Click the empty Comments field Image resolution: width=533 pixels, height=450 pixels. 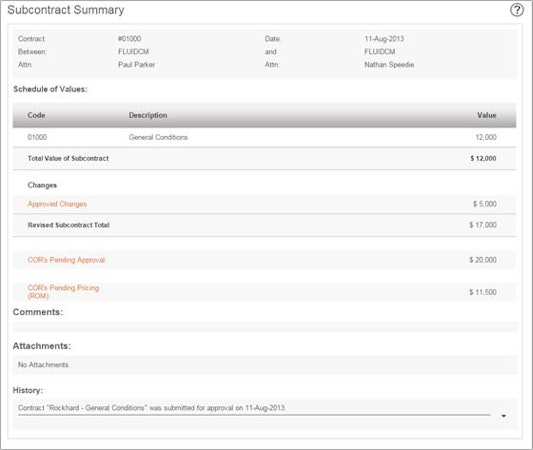pyautogui.click(x=265, y=327)
